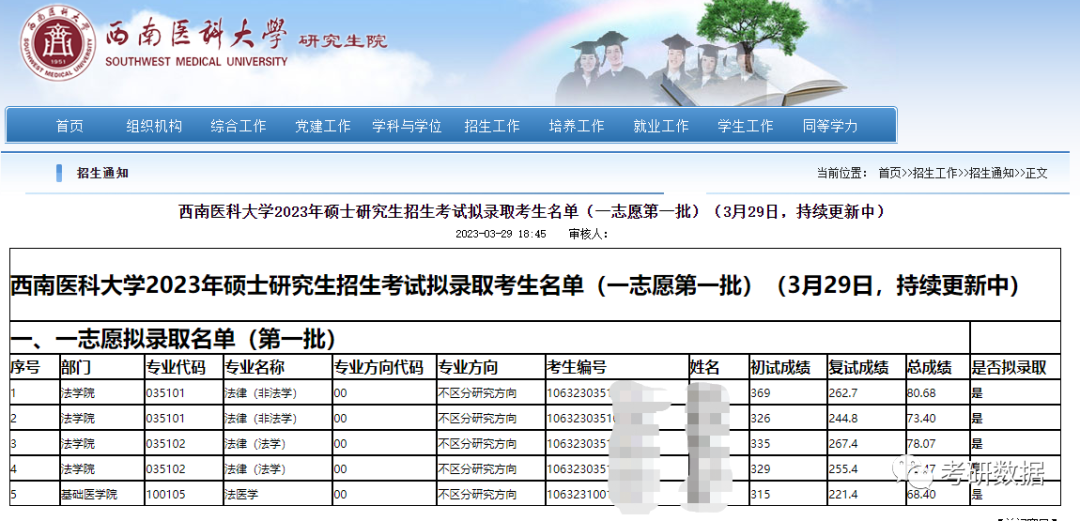Click 法律（法学） in row 3
1080x521 pixels.
click(x=256, y=444)
